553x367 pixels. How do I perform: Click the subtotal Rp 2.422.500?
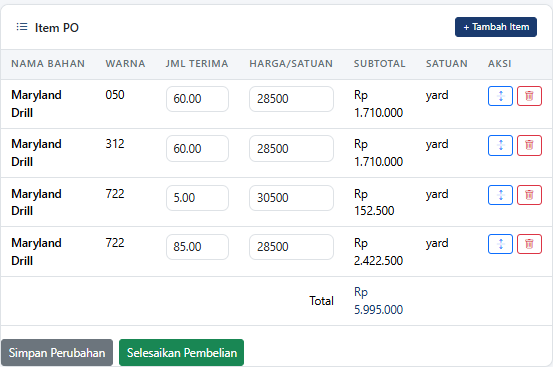coord(378,251)
